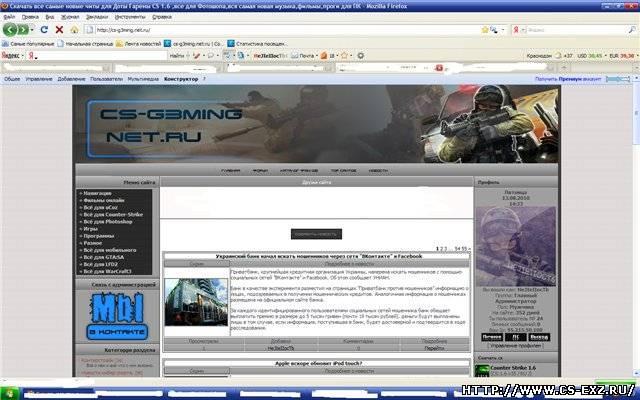The width and height of the screenshot is (640, 400).
Task: Open the cs-g3ming.net.ru bookmark
Action: click(193, 44)
